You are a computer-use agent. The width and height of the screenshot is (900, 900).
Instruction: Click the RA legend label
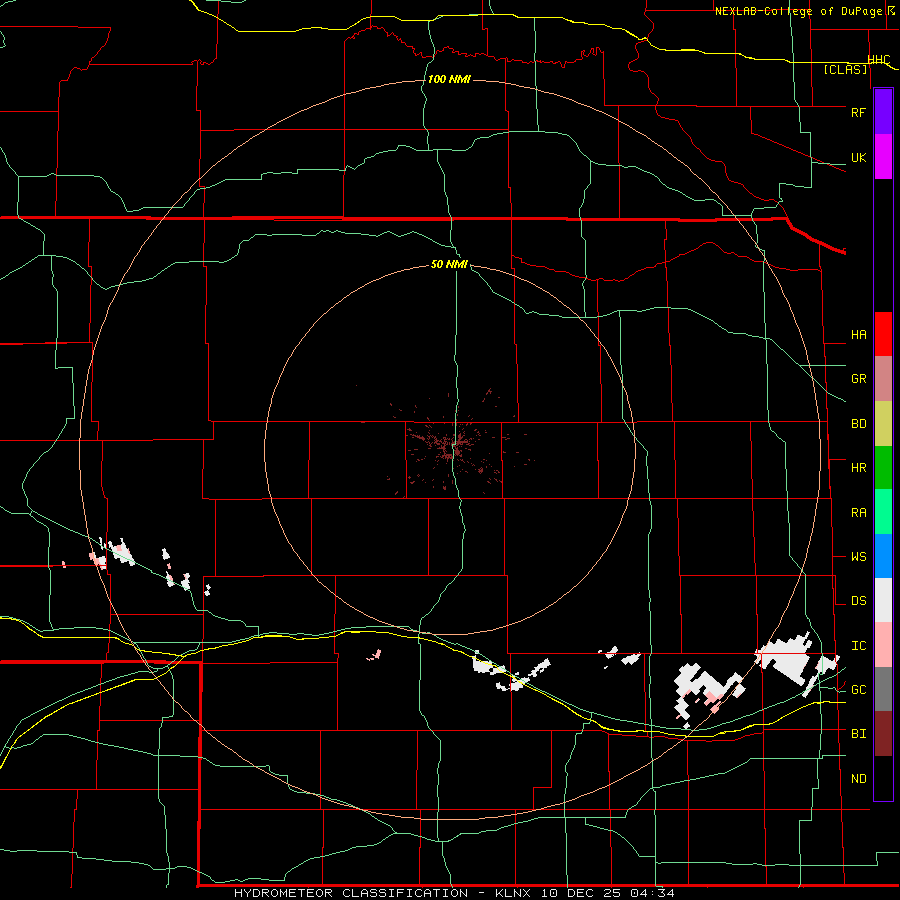858,513
